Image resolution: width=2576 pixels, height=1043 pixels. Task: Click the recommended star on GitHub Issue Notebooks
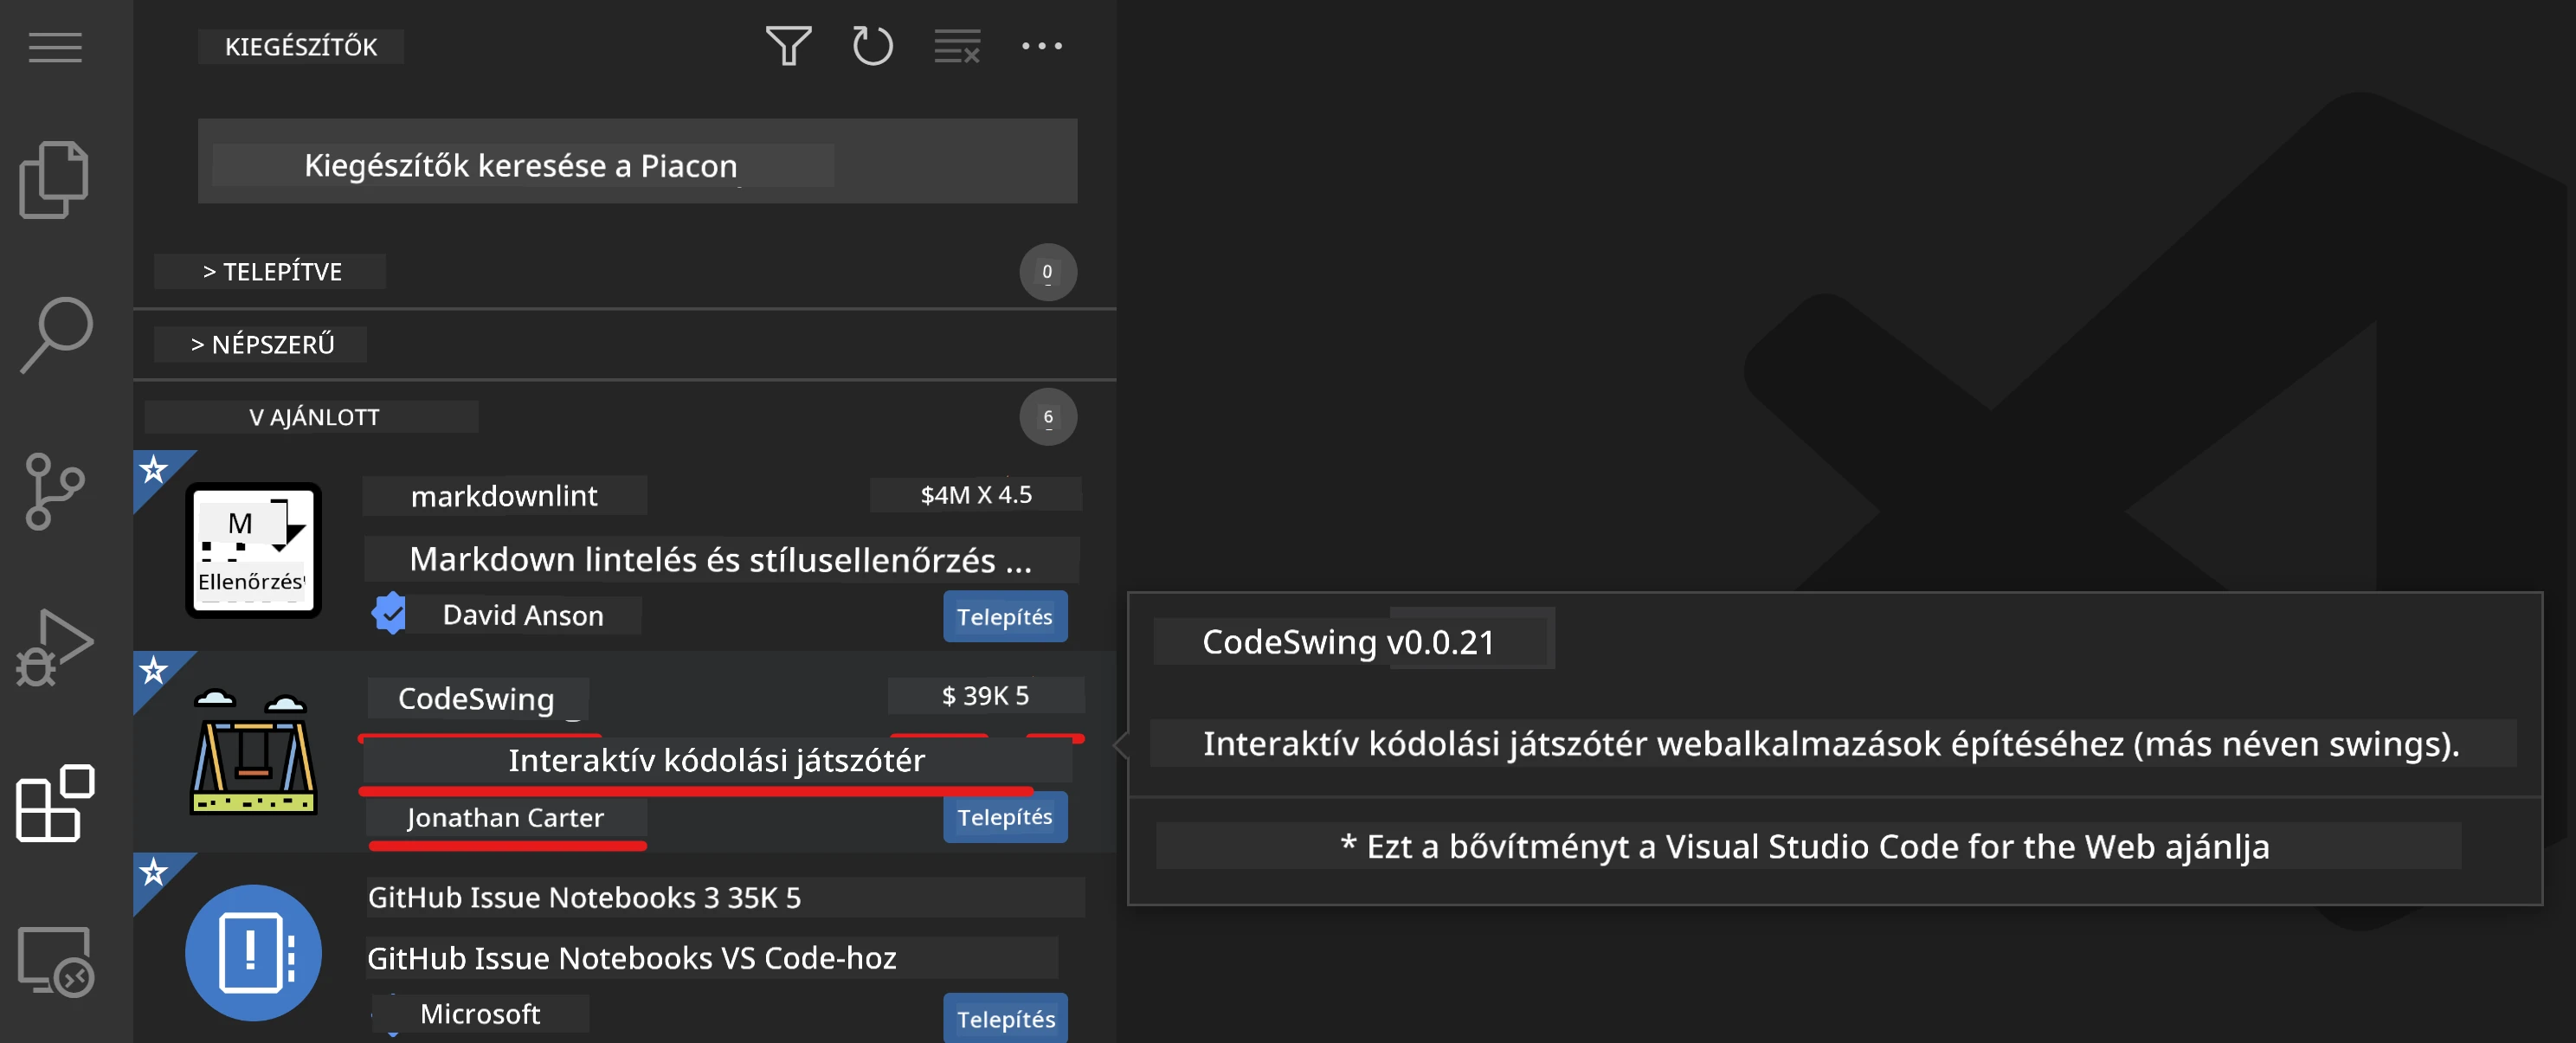coord(153,872)
